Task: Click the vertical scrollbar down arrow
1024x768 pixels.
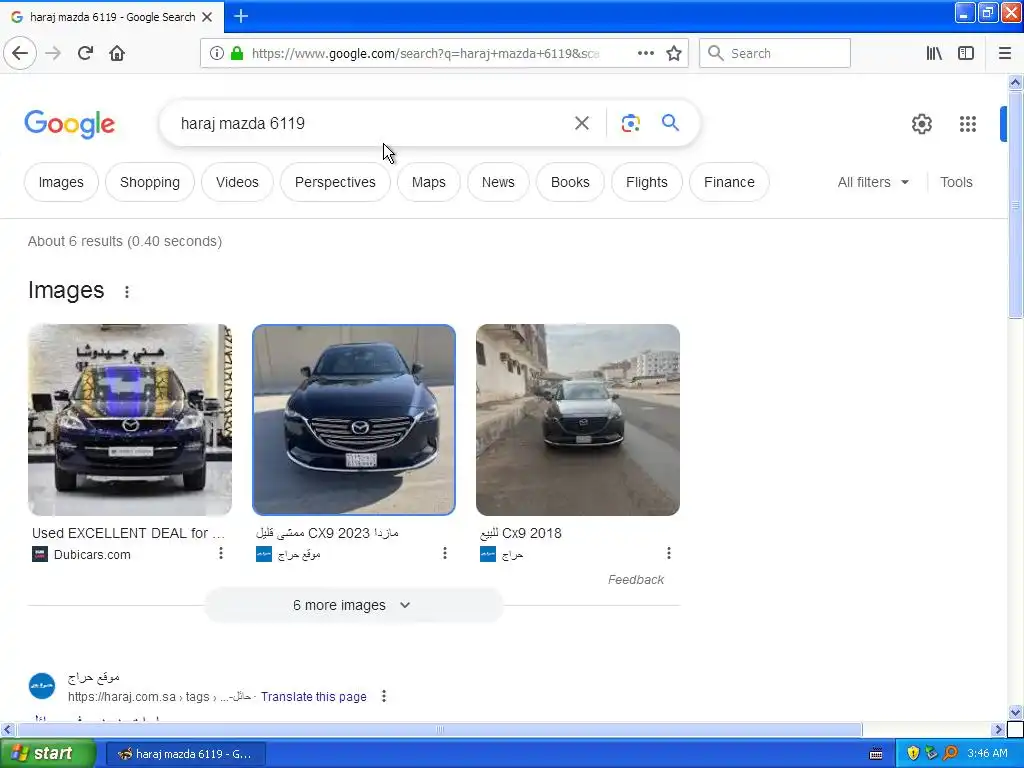Action: coord(1015,712)
